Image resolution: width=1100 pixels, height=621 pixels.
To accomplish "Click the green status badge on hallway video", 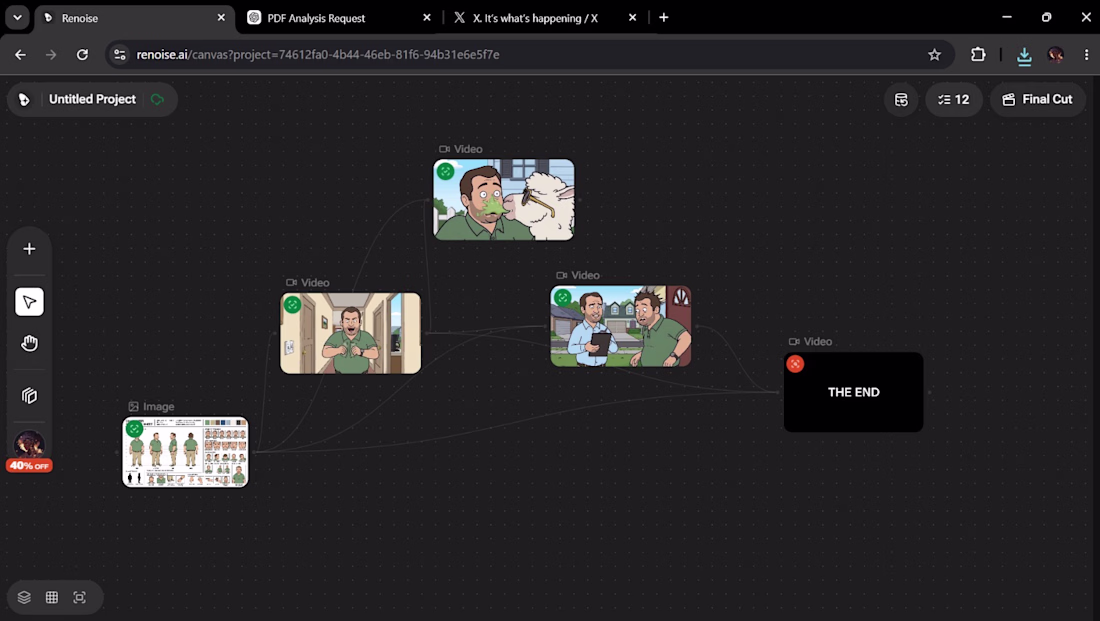I will pyautogui.click(x=293, y=305).
